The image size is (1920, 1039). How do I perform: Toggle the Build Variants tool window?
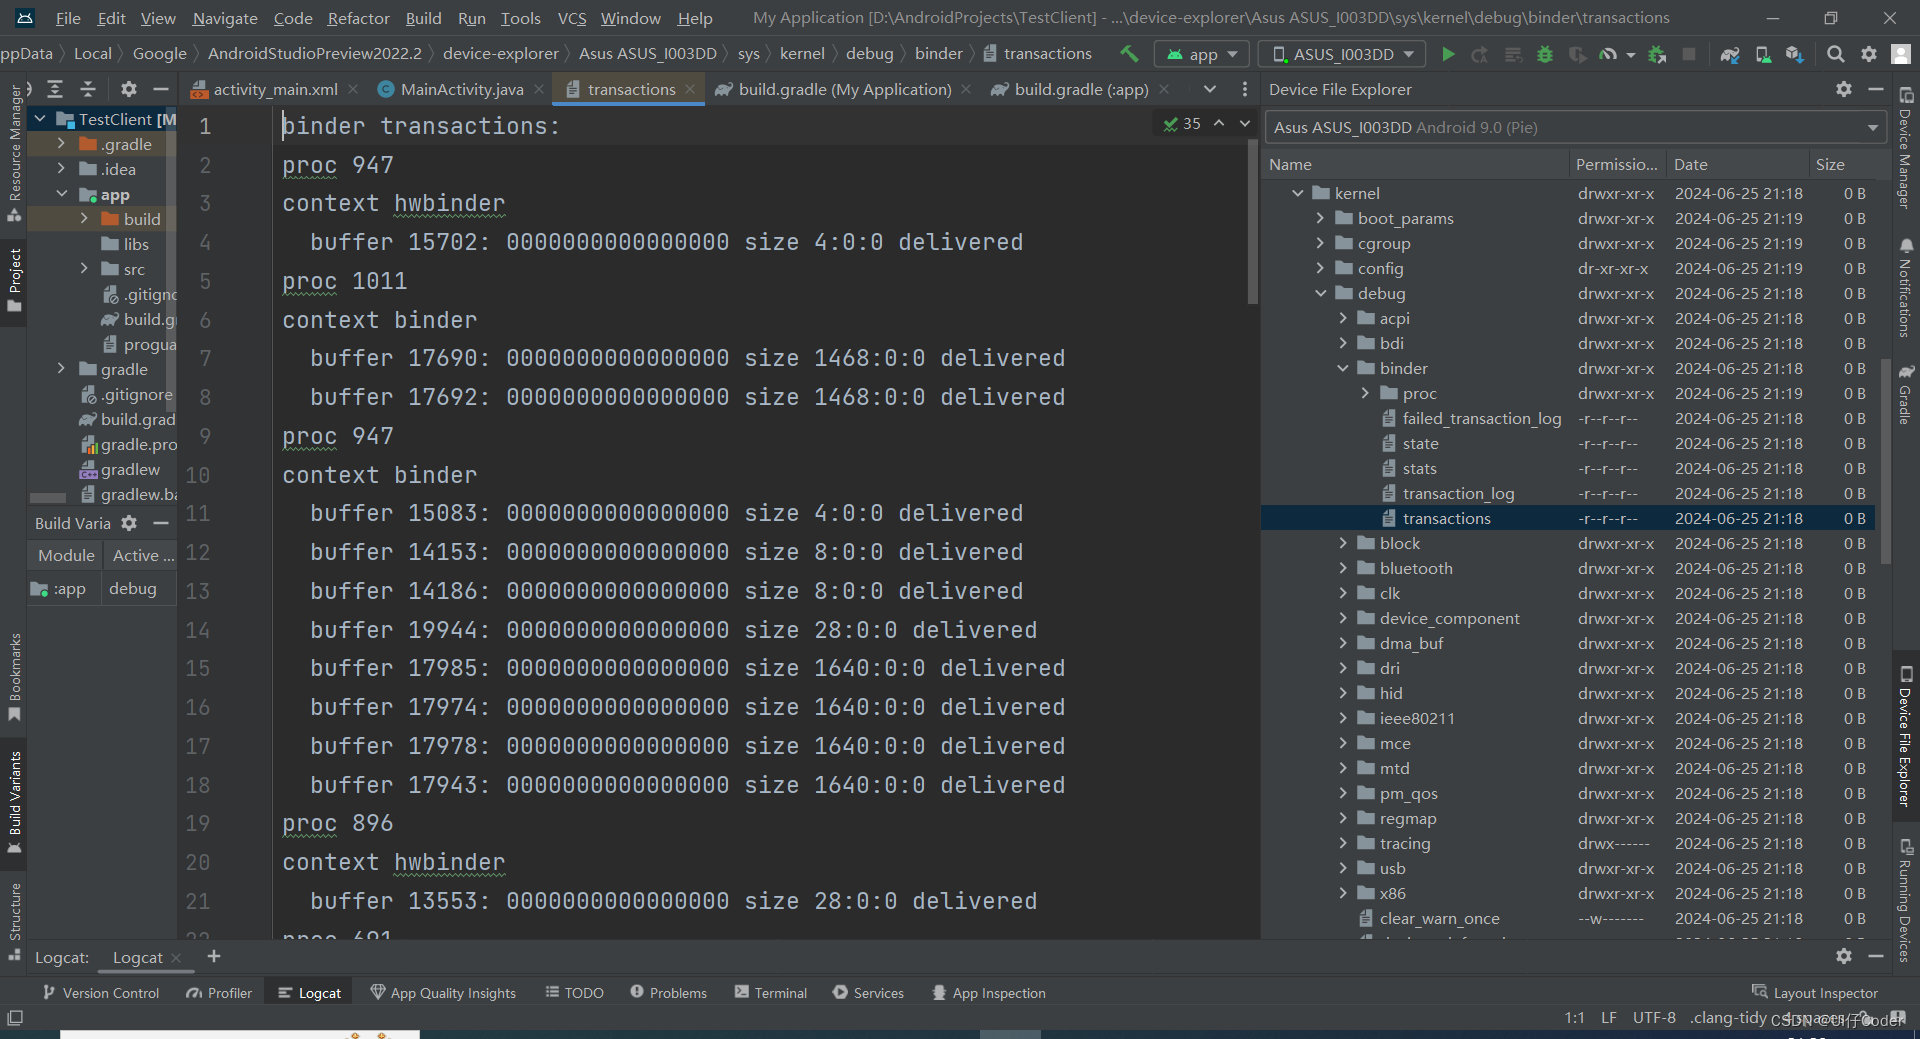click(x=14, y=802)
